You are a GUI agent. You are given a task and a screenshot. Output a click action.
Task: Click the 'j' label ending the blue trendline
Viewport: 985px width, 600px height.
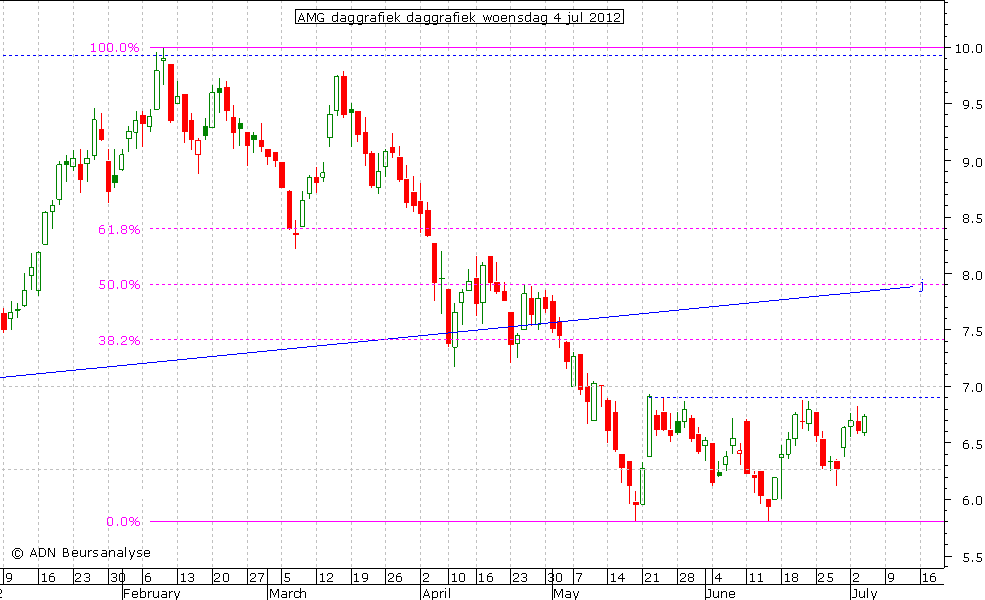point(922,285)
